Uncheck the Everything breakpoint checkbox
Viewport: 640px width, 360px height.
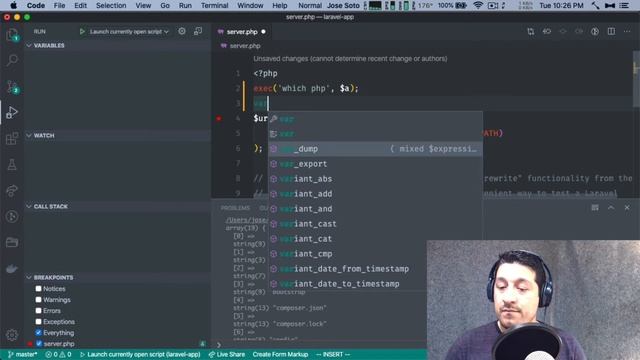(x=38, y=333)
